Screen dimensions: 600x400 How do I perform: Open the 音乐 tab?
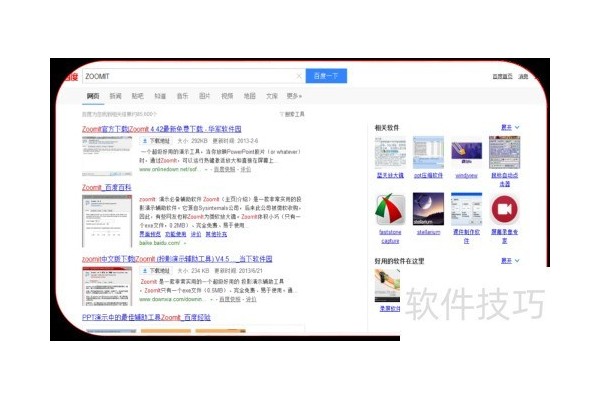pyautogui.click(x=182, y=96)
